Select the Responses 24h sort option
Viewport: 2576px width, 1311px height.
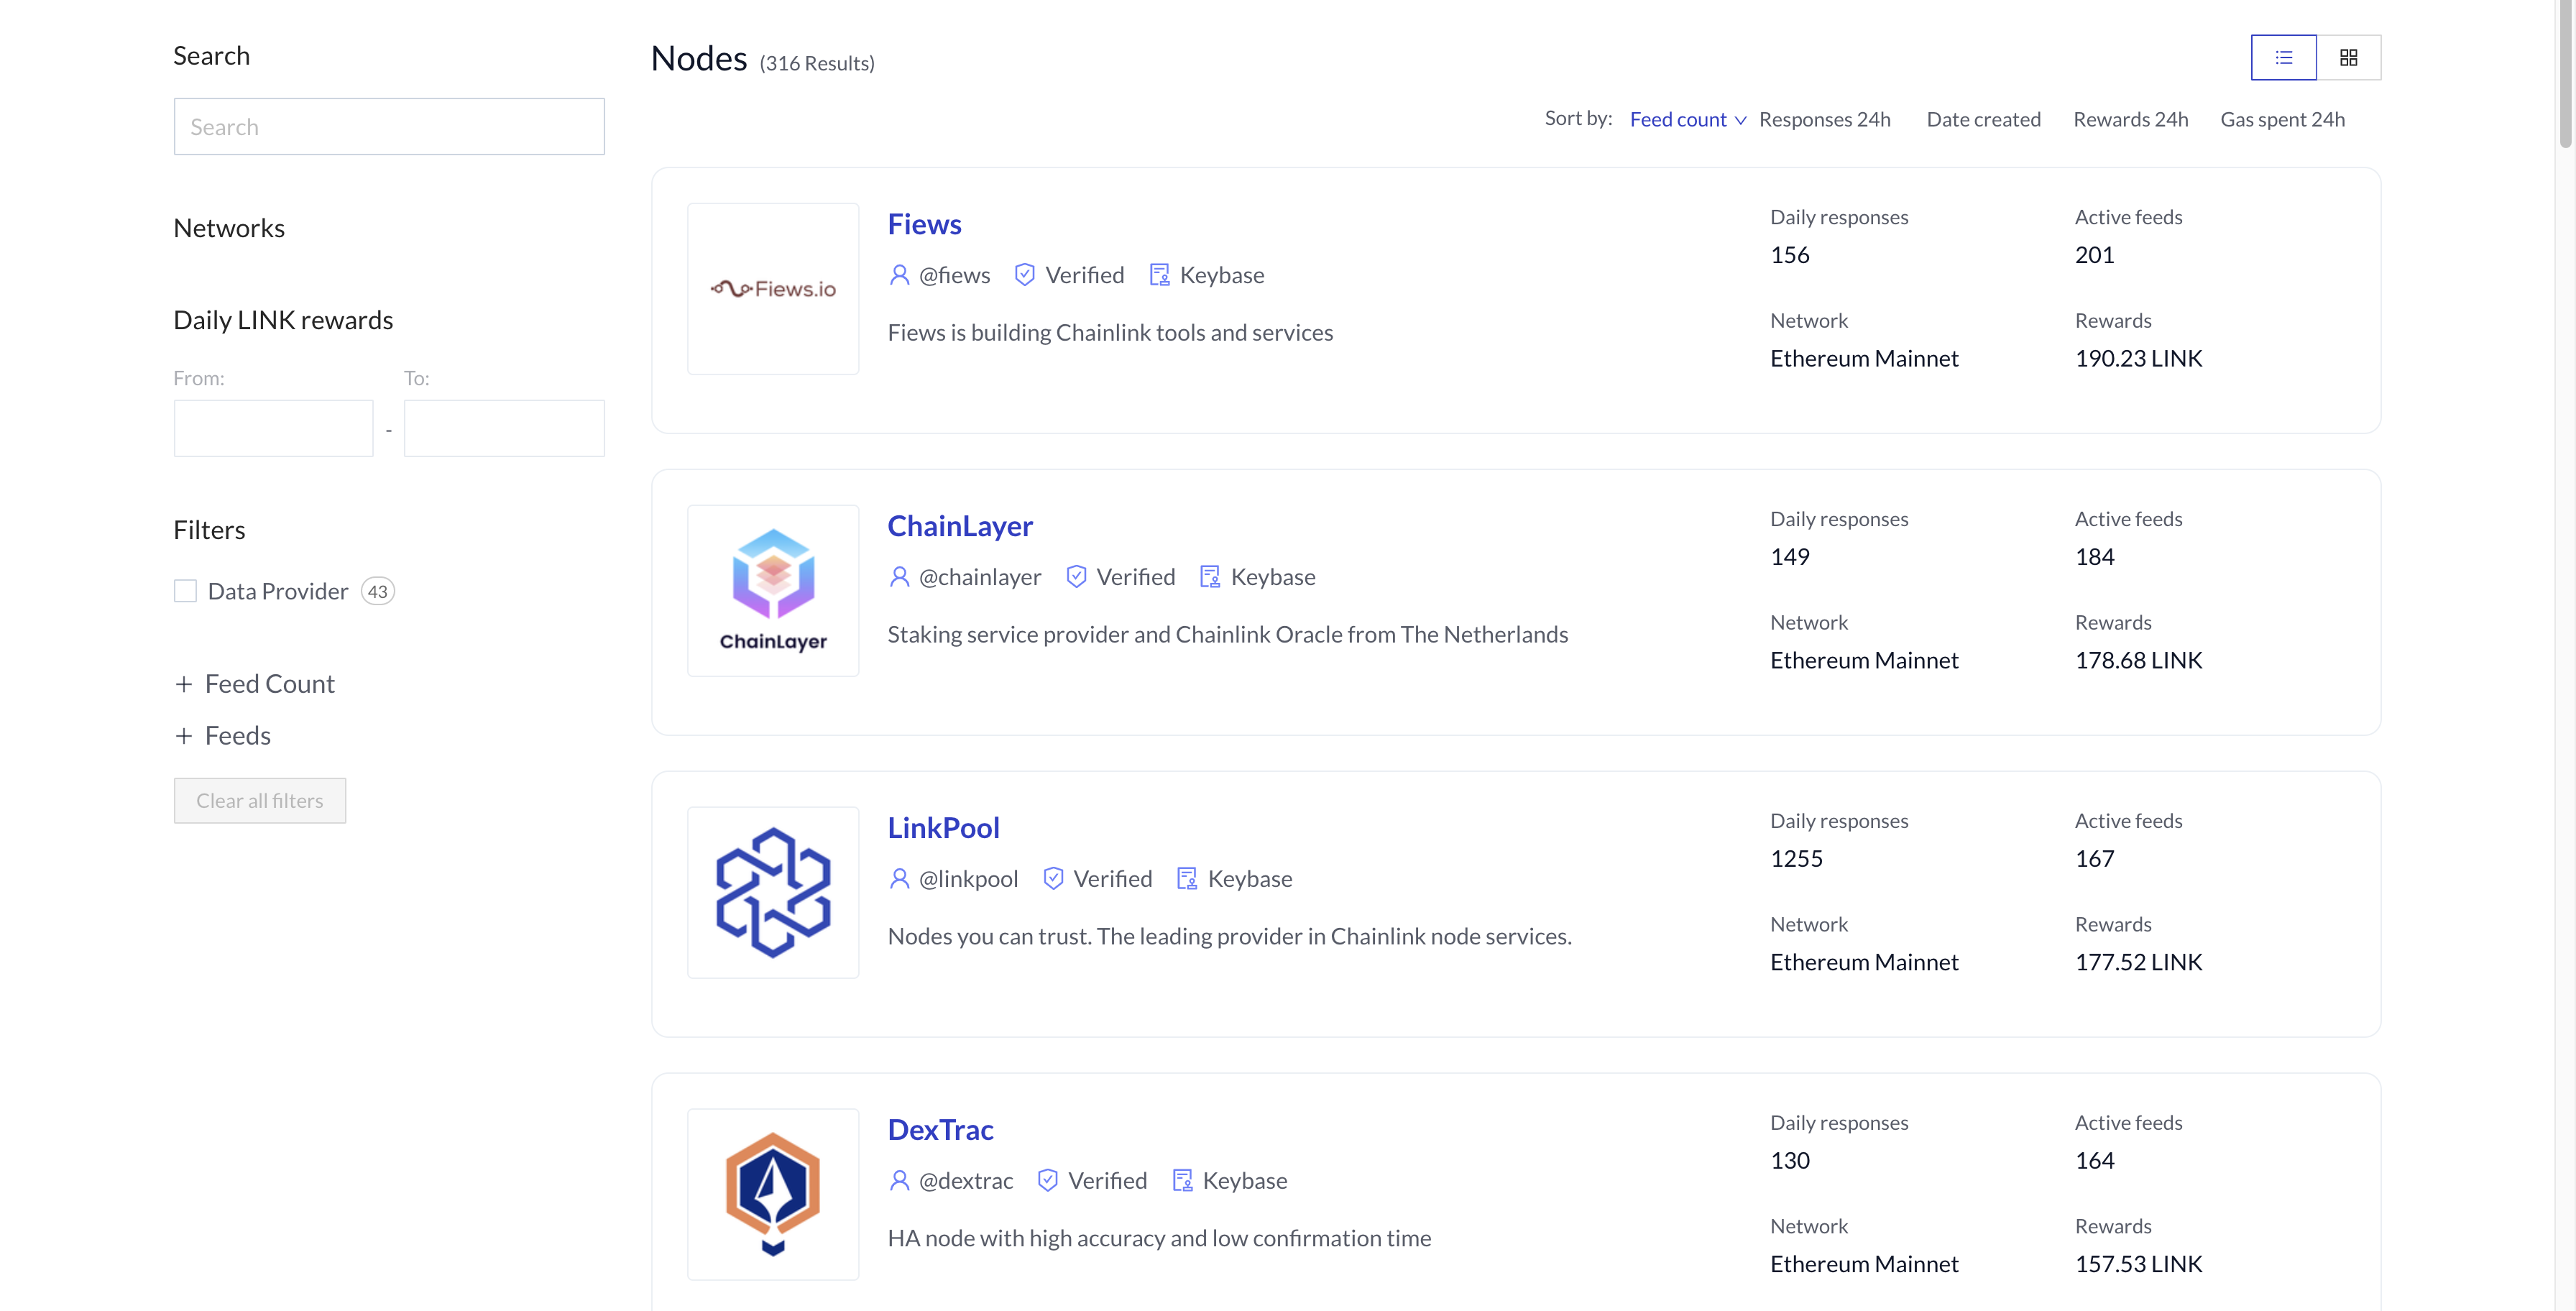click(1823, 119)
